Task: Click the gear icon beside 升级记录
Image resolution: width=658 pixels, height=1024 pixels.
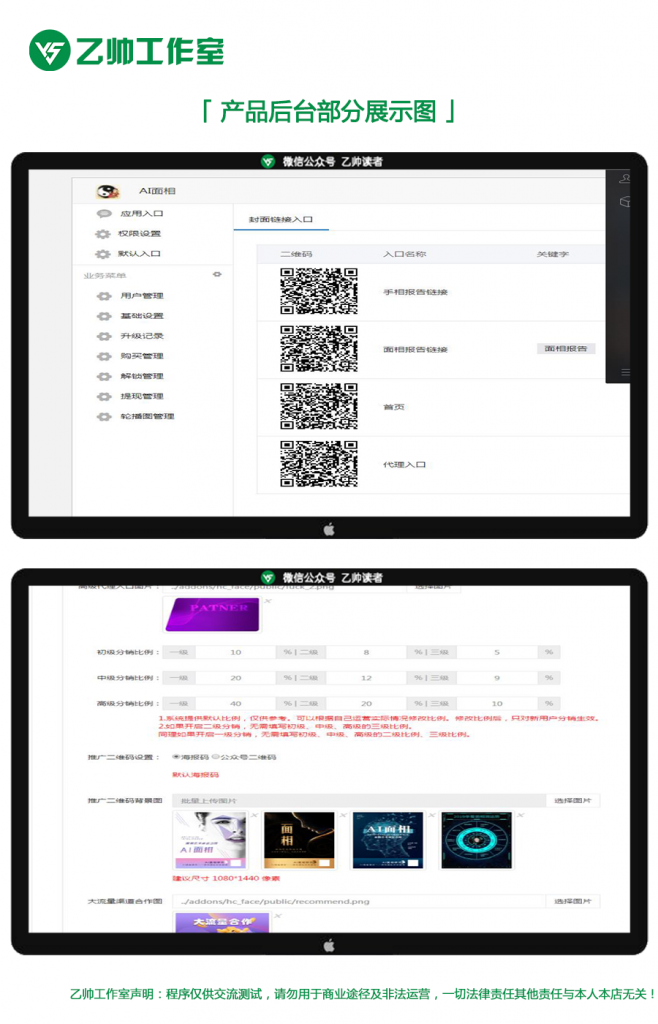Action: (104, 336)
